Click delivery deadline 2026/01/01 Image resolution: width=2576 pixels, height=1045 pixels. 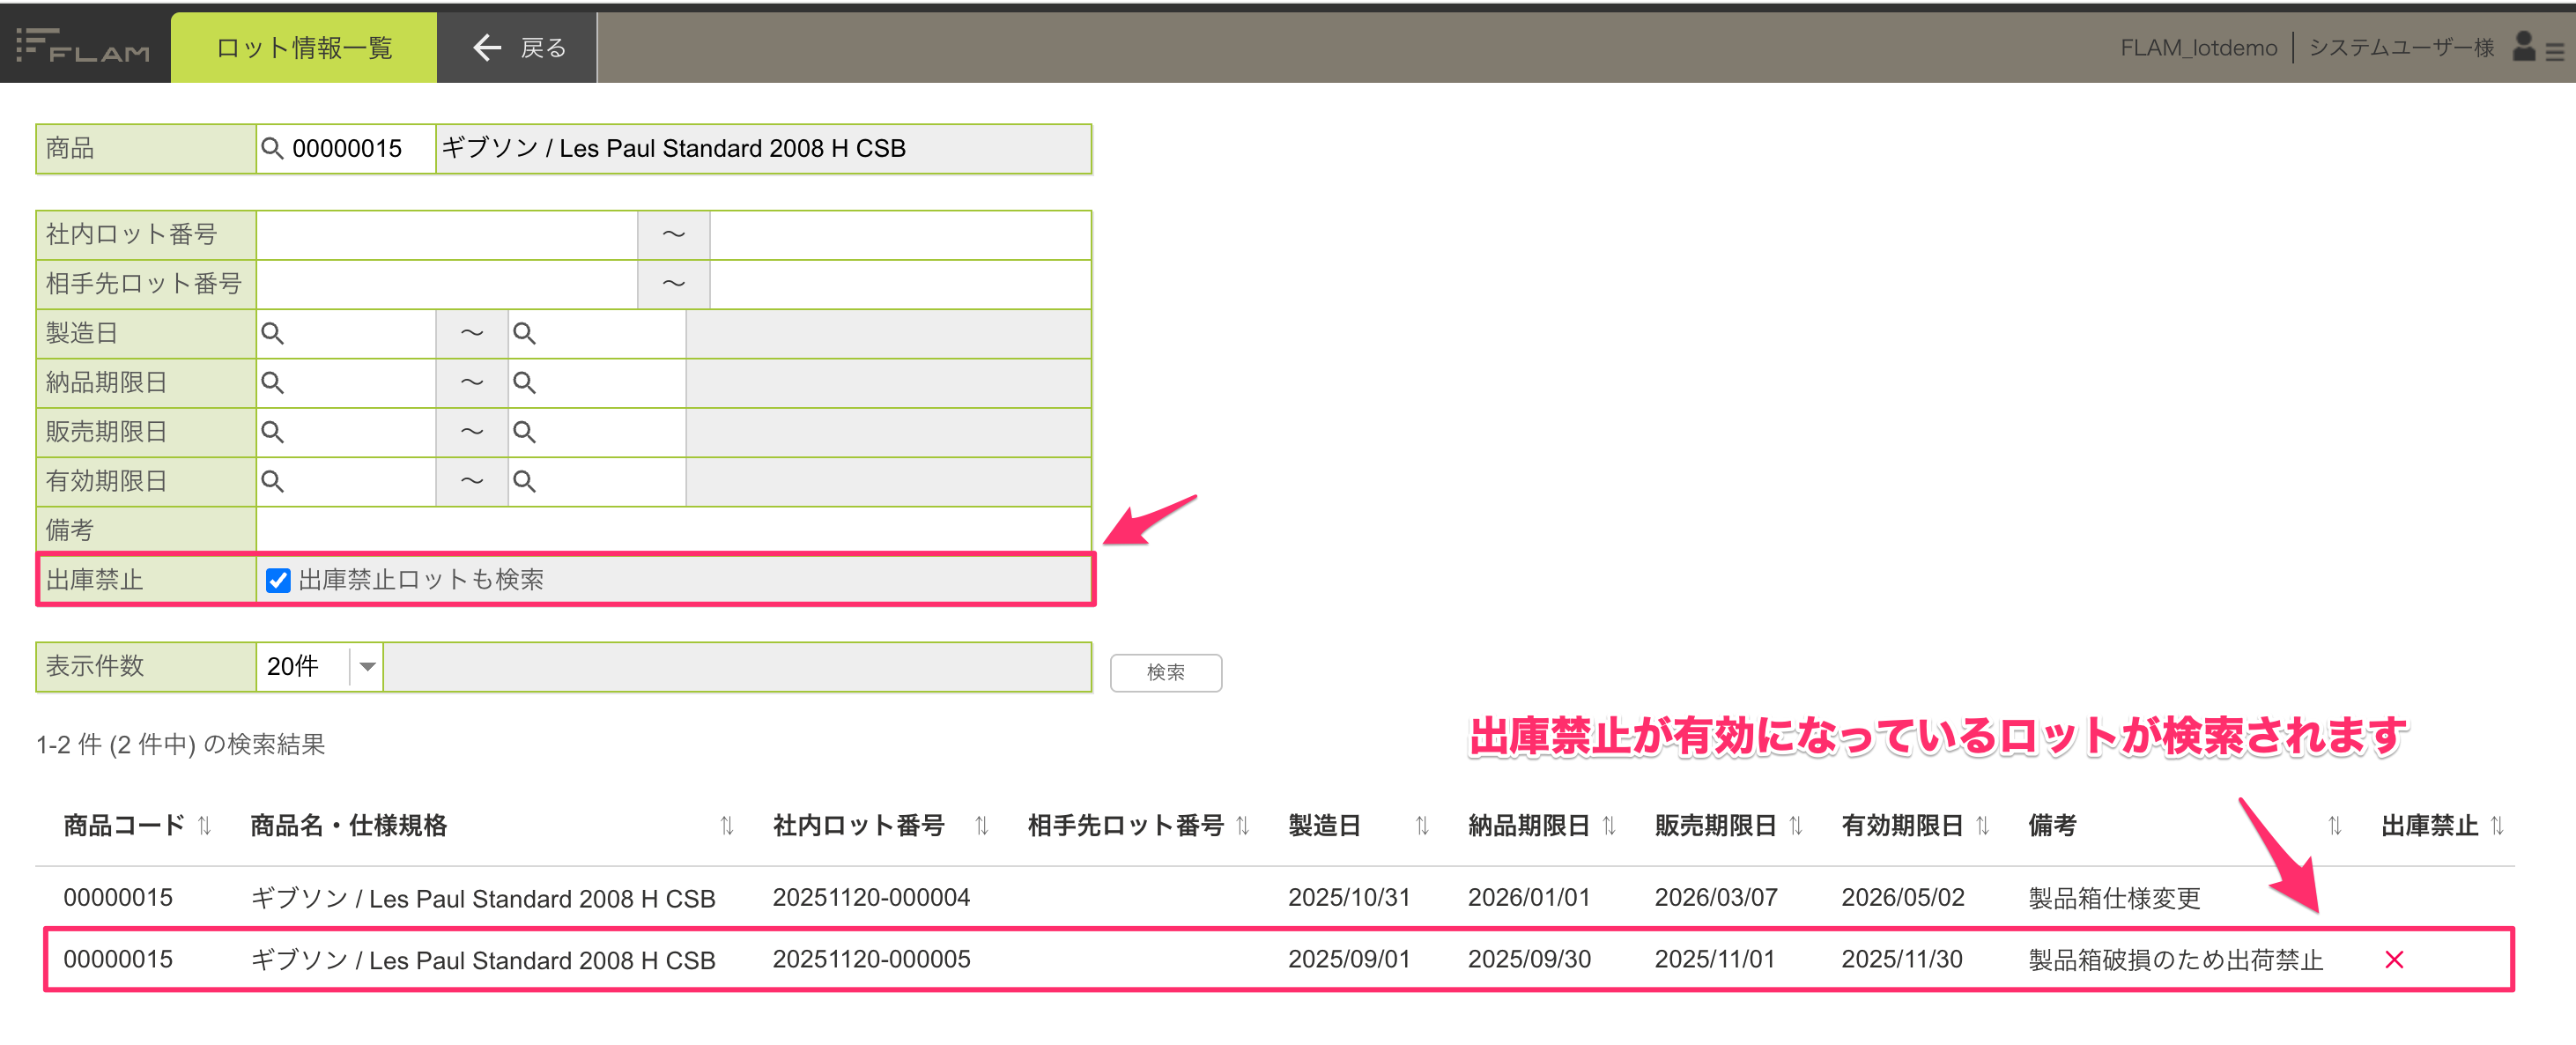click(1529, 898)
